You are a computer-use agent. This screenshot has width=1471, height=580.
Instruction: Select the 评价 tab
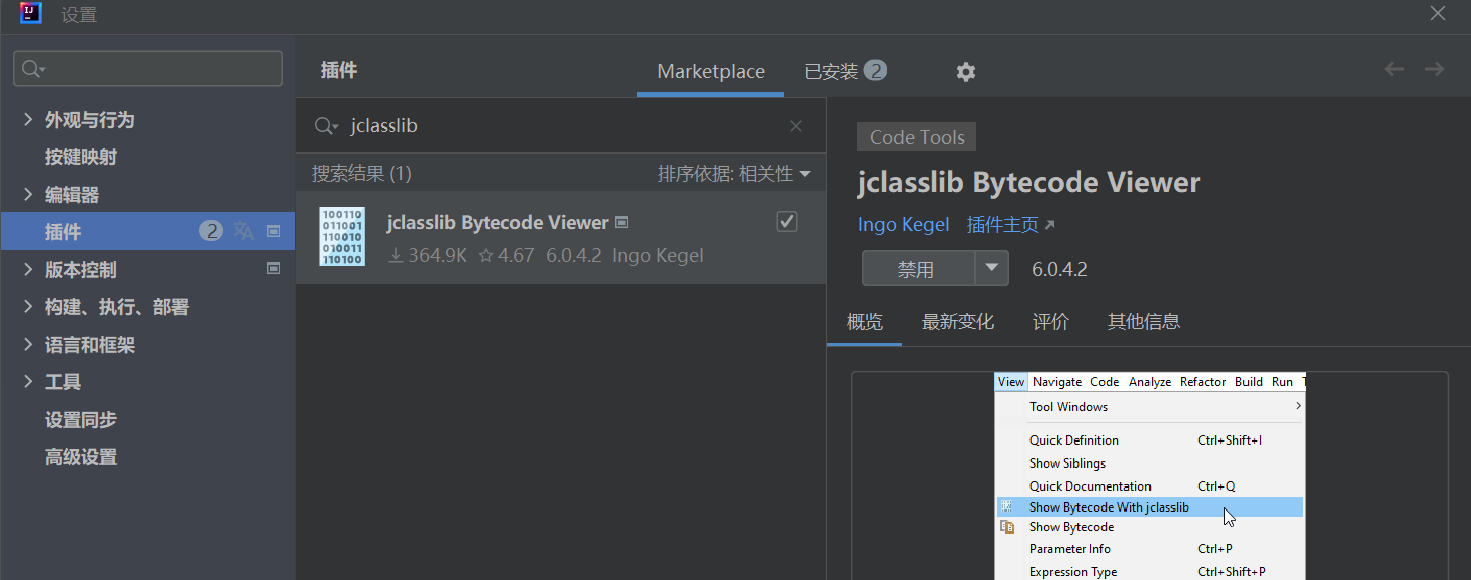(1051, 322)
